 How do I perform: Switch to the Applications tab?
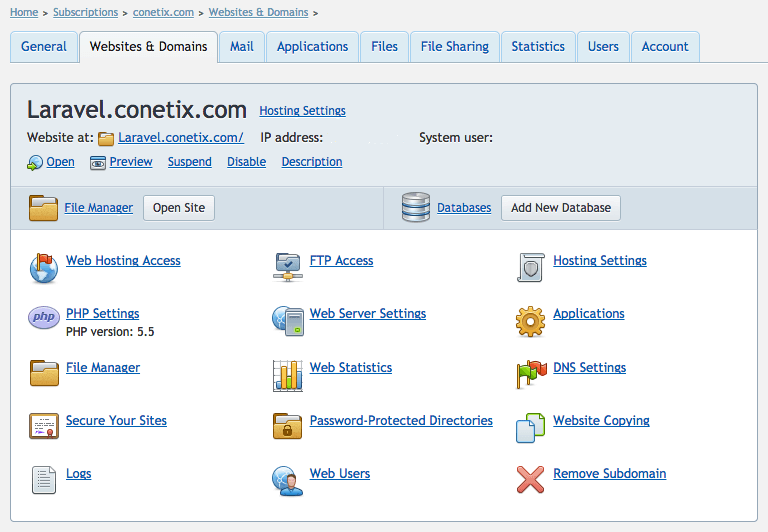point(312,47)
